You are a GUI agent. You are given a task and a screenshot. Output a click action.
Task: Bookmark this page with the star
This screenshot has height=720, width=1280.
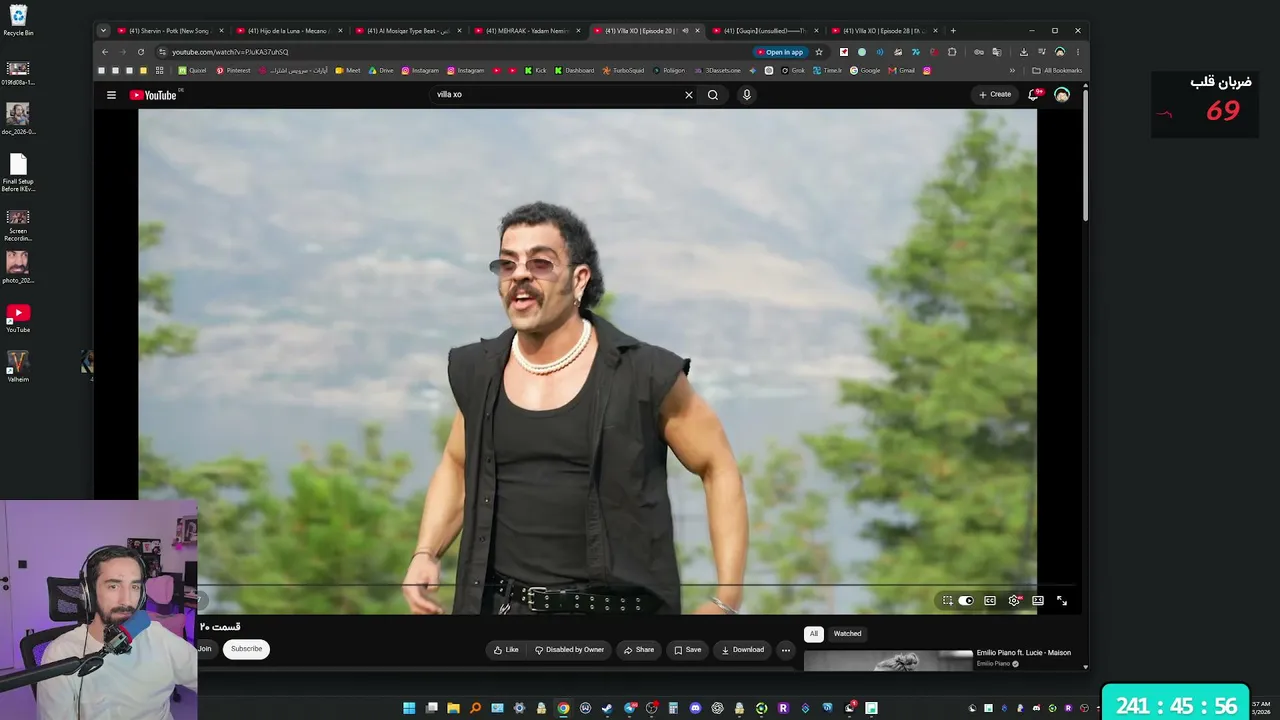[819, 52]
